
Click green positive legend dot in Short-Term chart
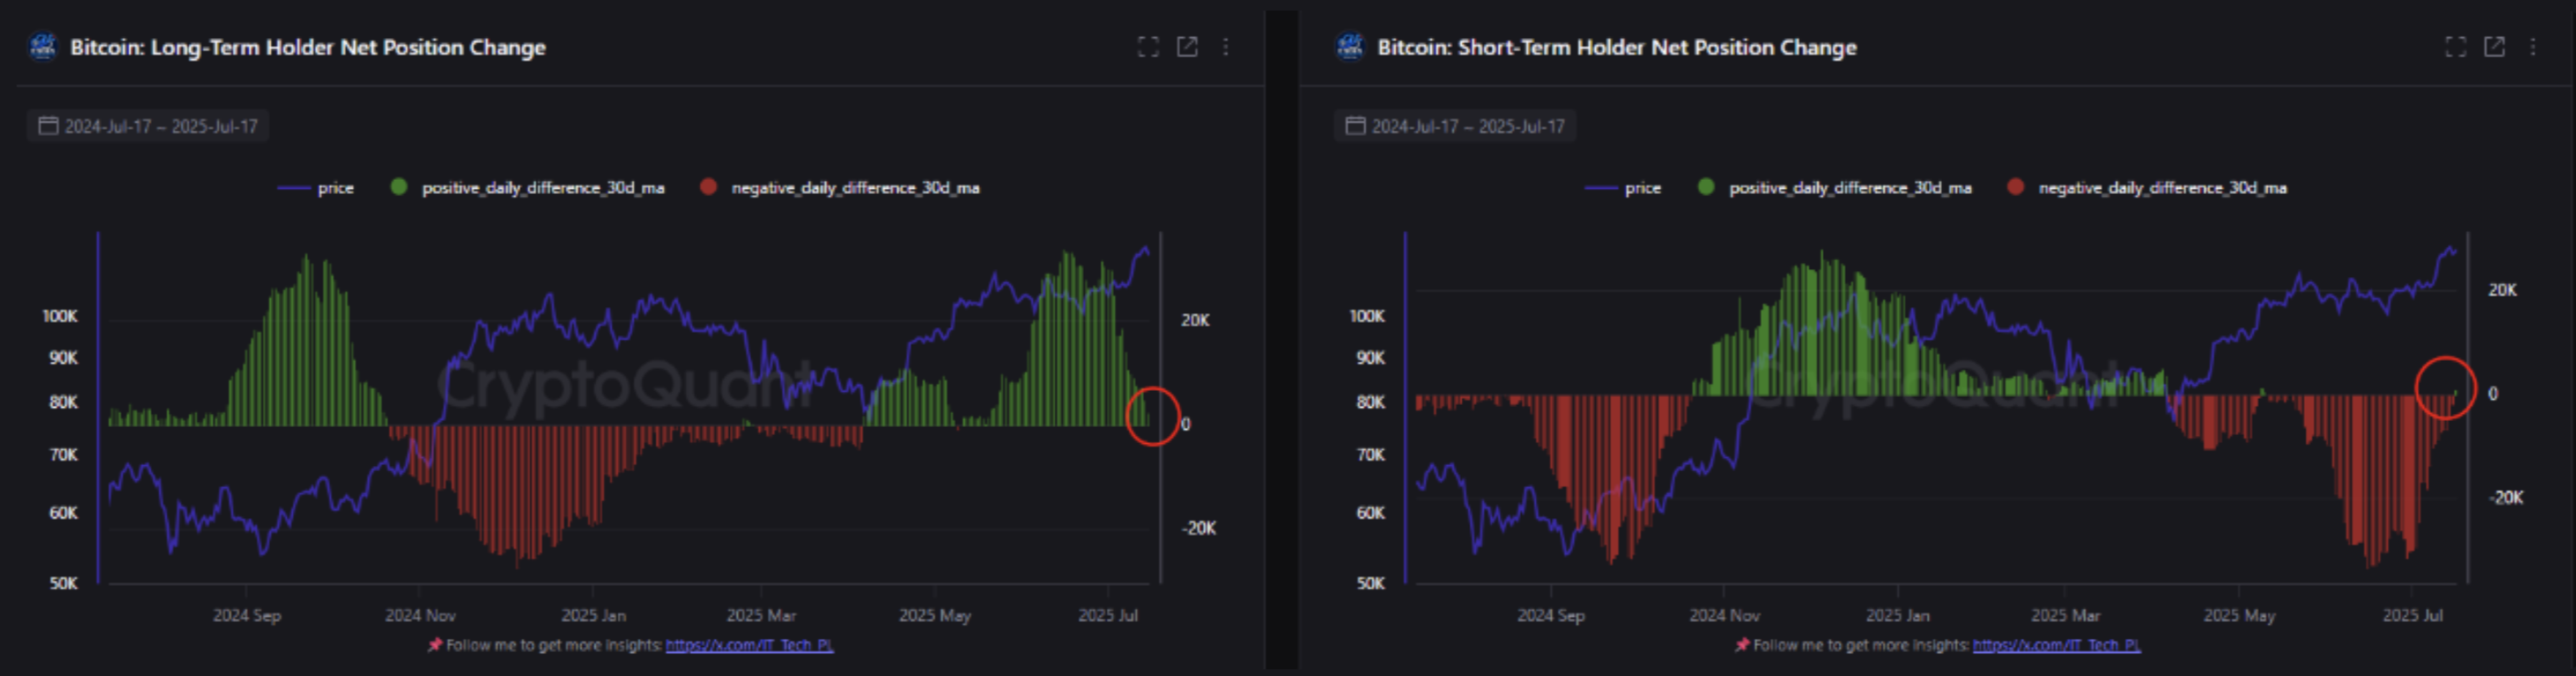point(1706,187)
